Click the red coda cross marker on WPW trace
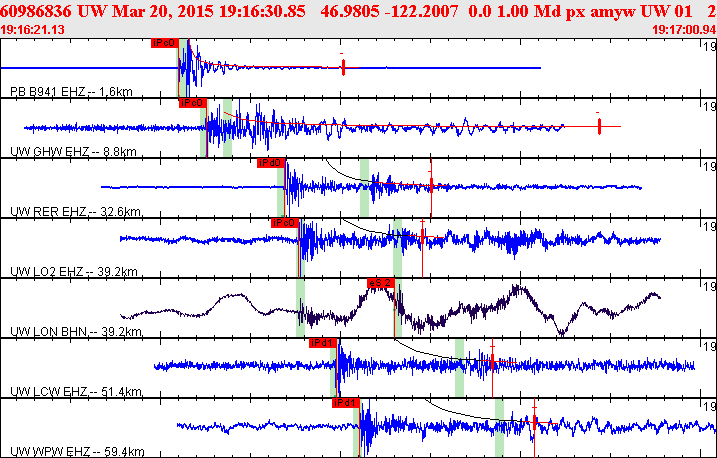This screenshot has width=717, height=458. point(534,421)
